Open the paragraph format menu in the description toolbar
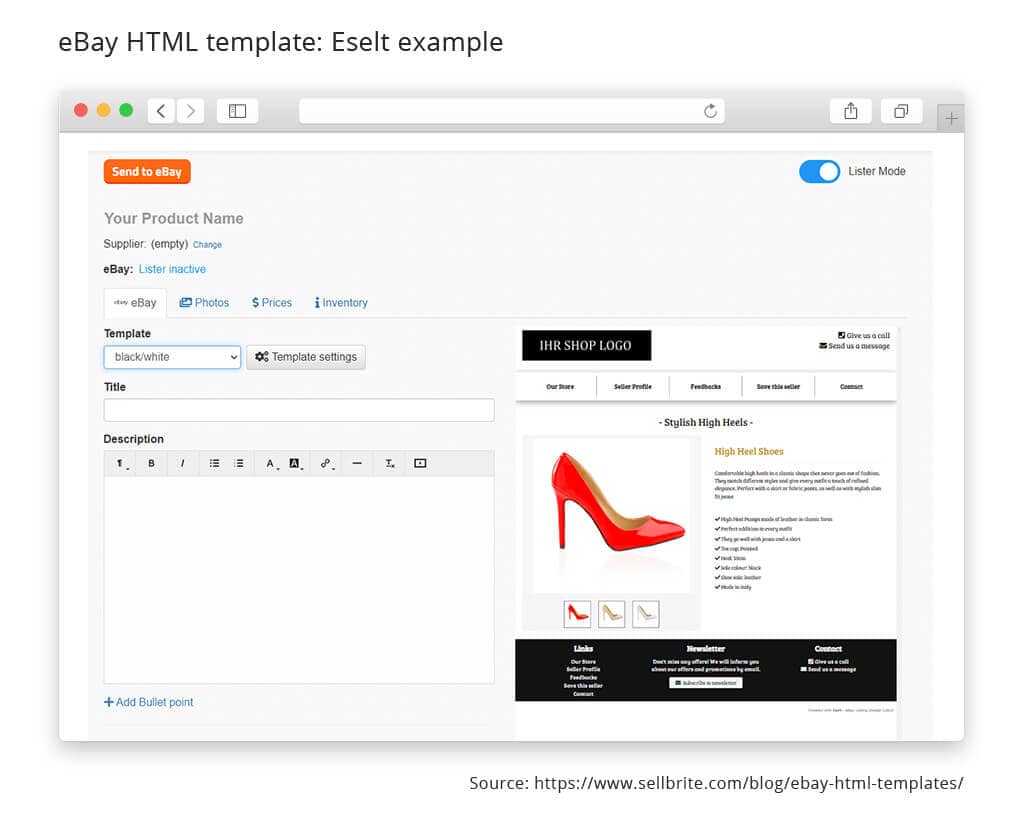 pyautogui.click(x=121, y=464)
